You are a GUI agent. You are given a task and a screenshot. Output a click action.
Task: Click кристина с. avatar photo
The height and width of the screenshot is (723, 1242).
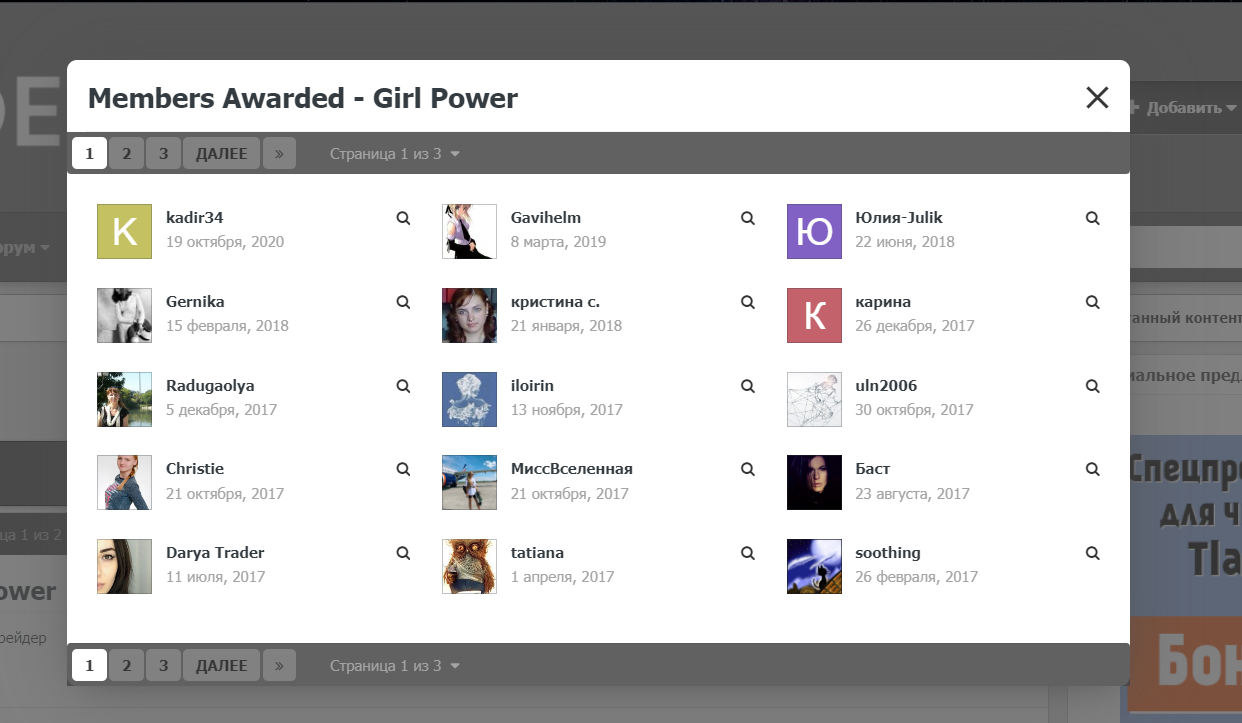[469, 316]
